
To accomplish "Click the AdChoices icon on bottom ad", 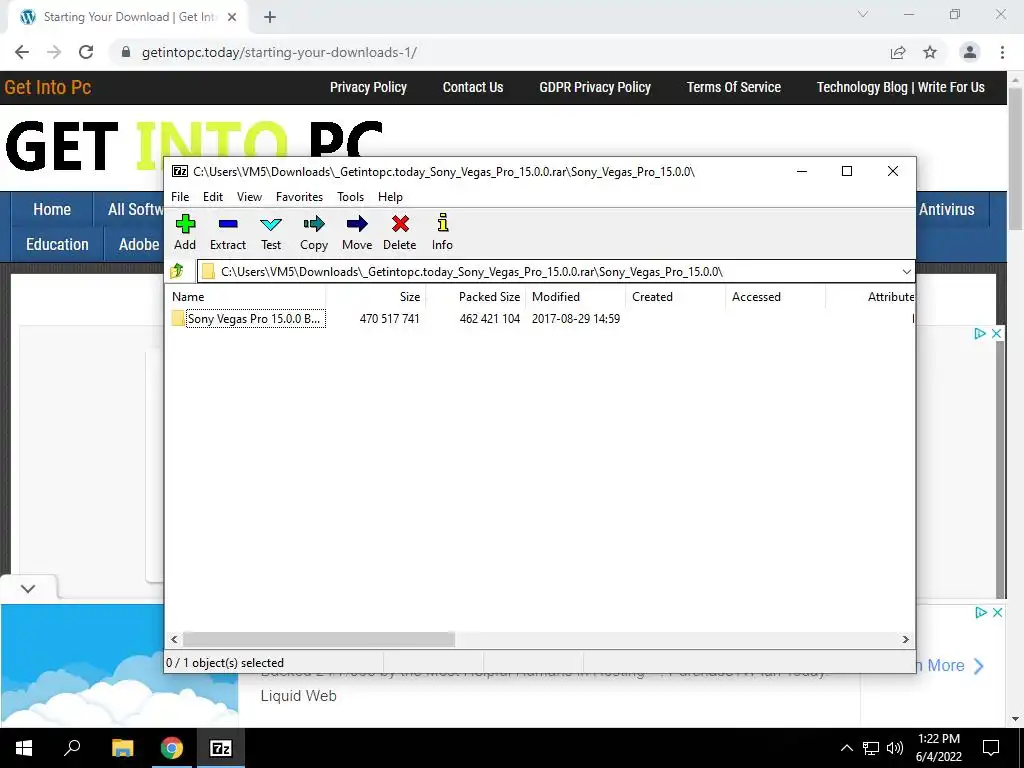I will (980, 613).
